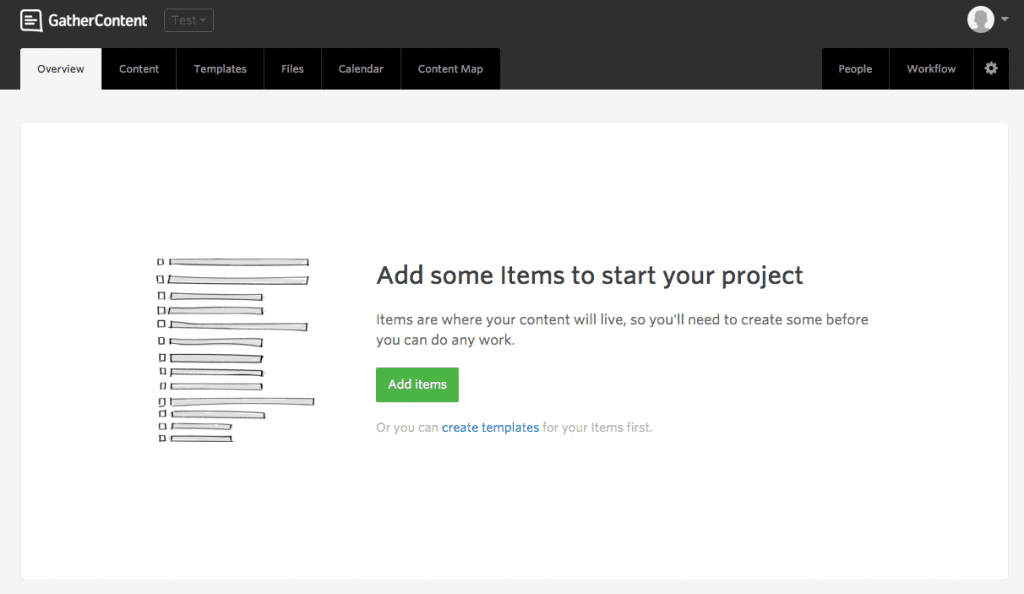This screenshot has height=594, width=1024.
Task: Open the settings gear icon
Action: coord(991,69)
